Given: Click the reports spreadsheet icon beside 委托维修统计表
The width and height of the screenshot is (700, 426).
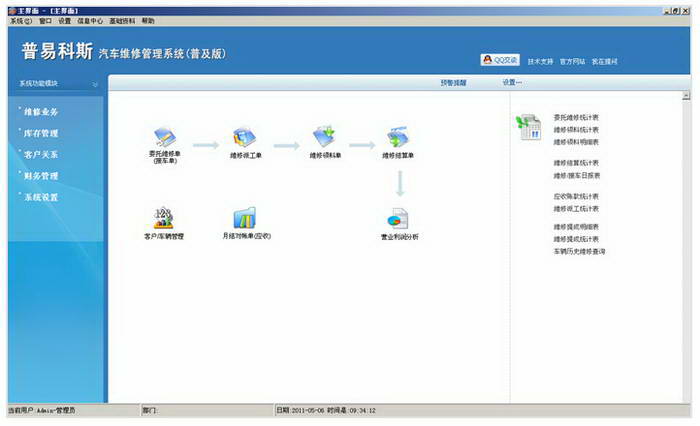Looking at the screenshot, I should pyautogui.click(x=529, y=127).
